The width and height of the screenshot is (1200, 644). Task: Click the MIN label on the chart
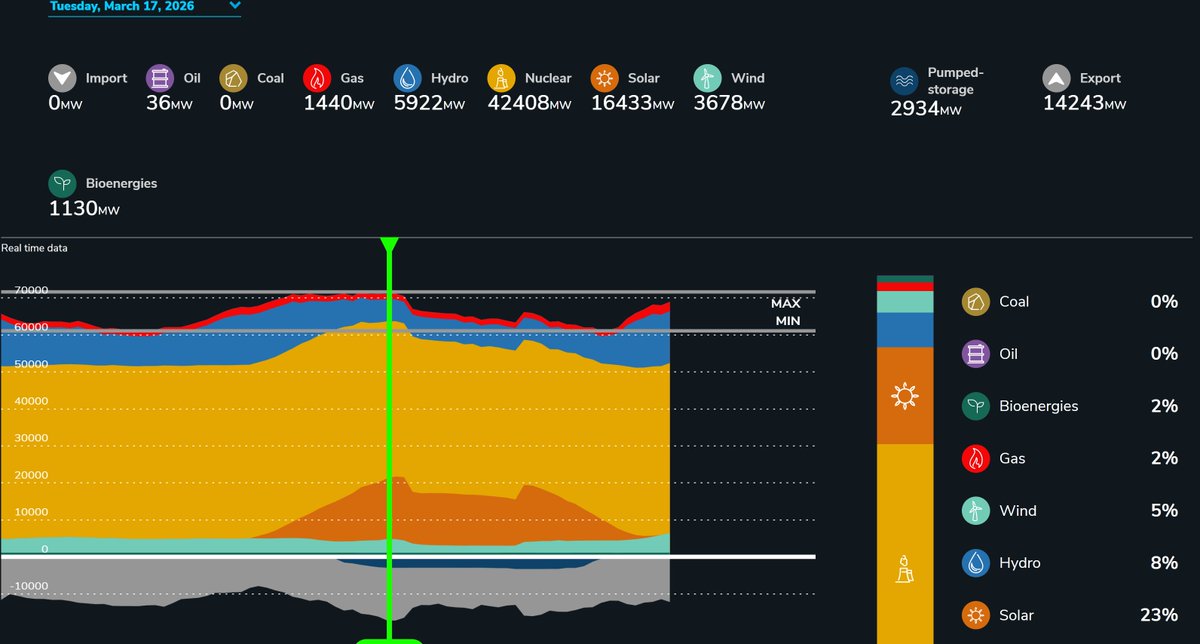(x=788, y=321)
